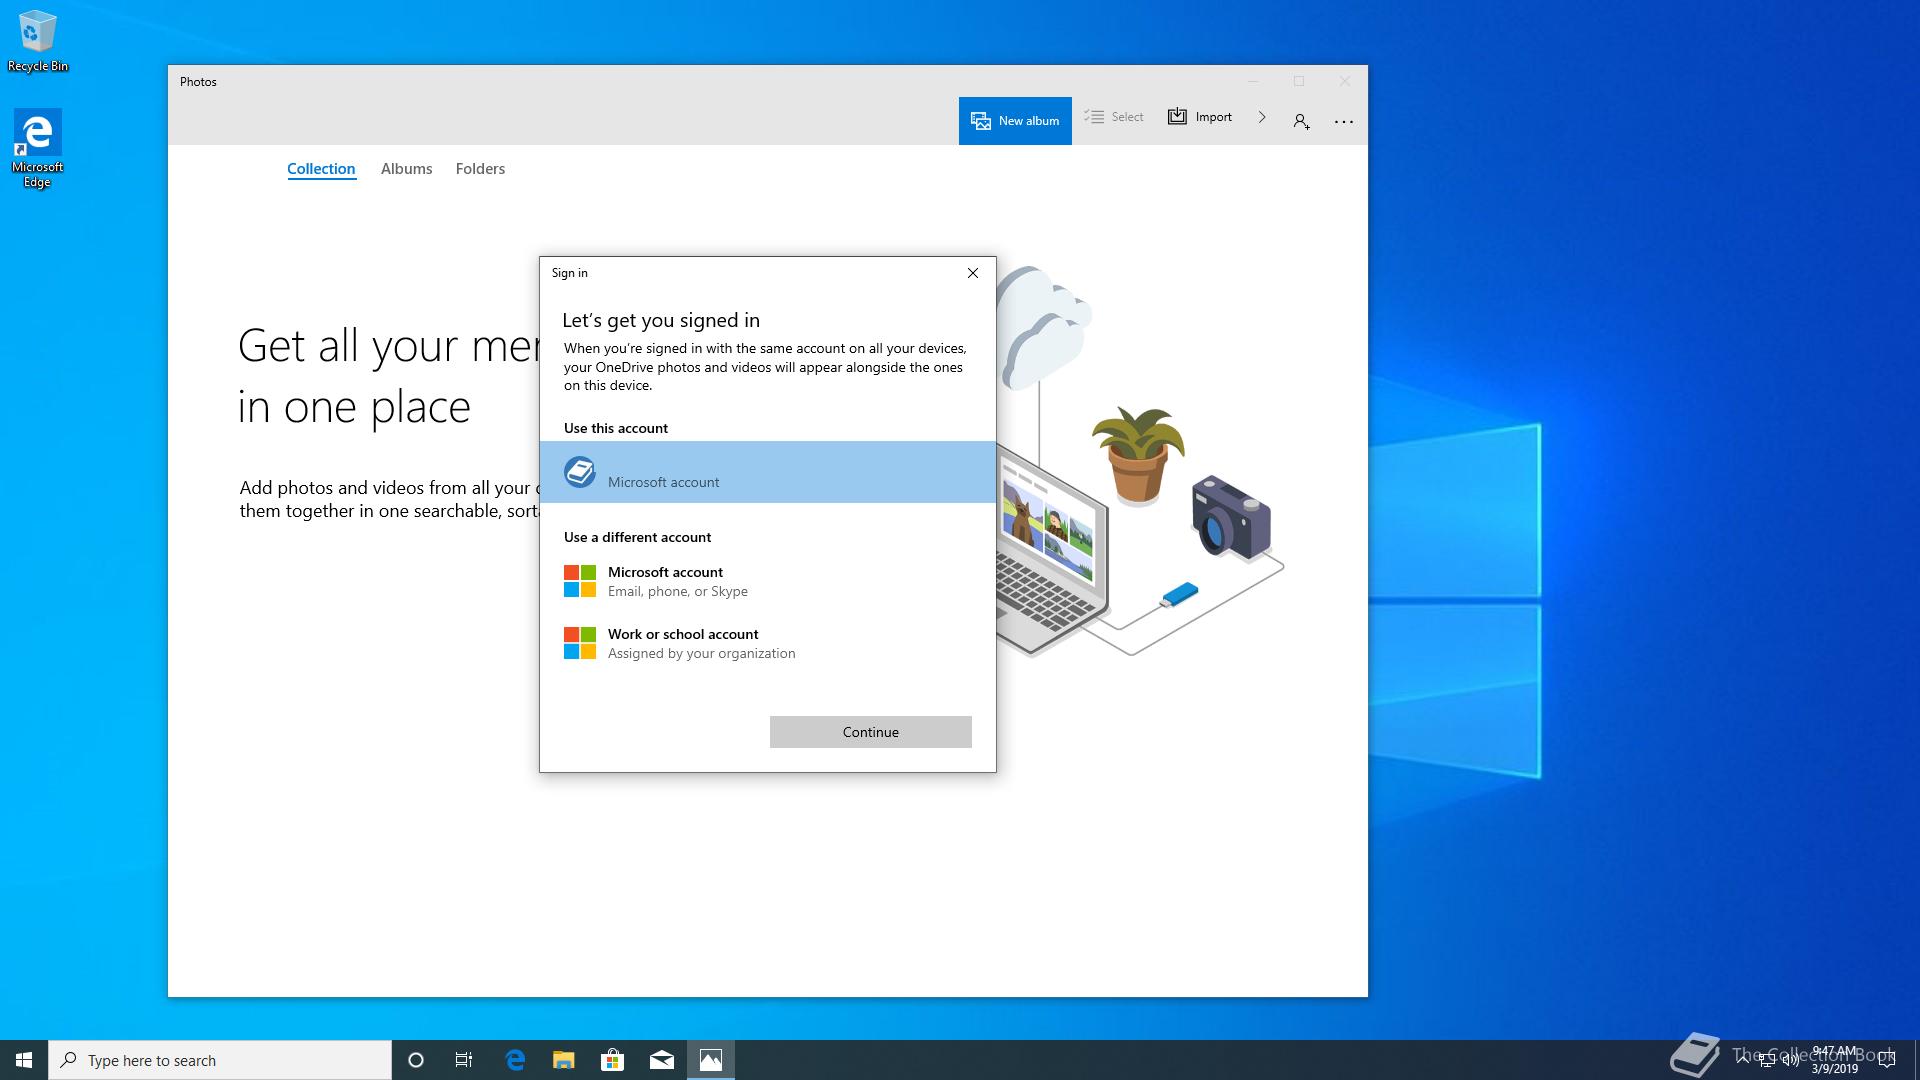This screenshot has height=1080, width=1920.
Task: Close the Photos window
Action: (1345, 81)
